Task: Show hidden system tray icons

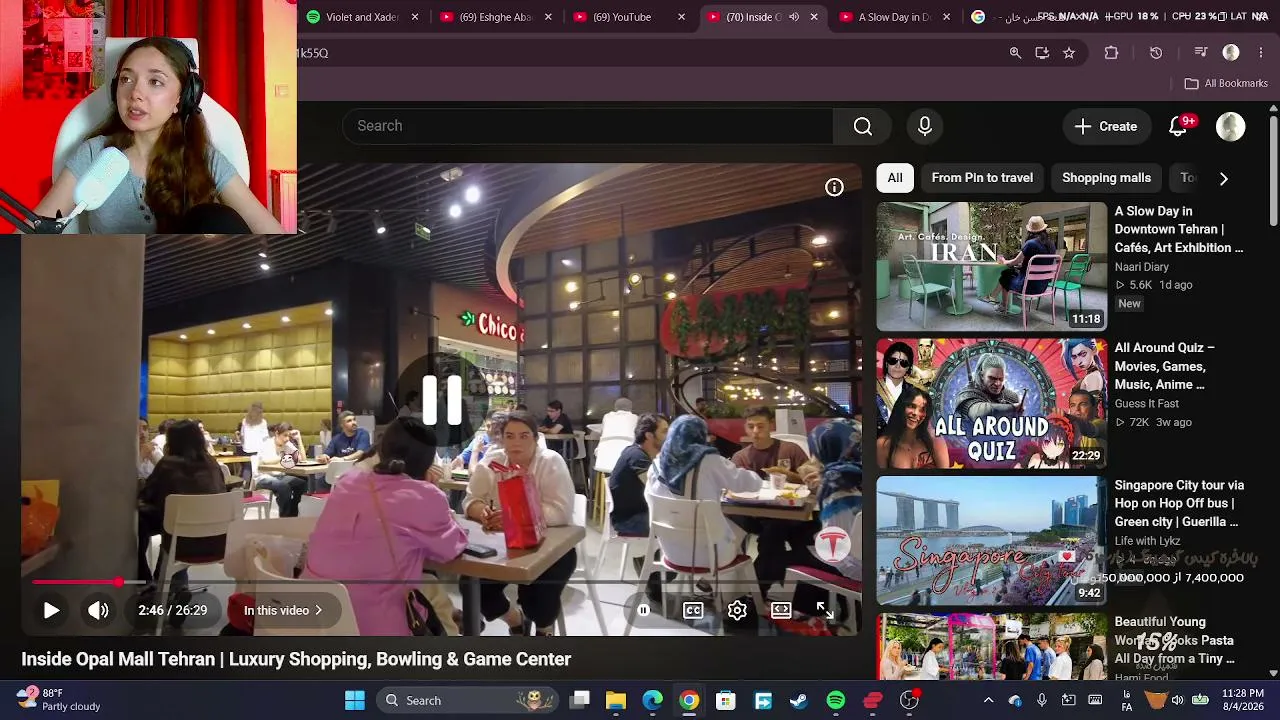Action: (989, 700)
